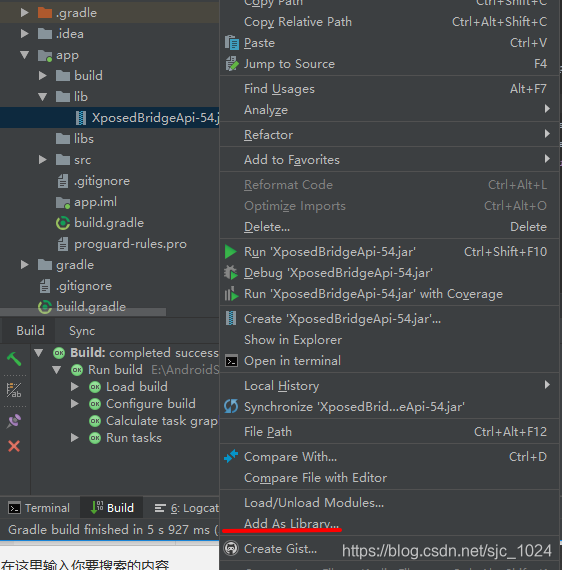Open the 6: Logcat tool window tab
Image resolution: width=562 pixels, height=570 pixels.
pos(186,508)
